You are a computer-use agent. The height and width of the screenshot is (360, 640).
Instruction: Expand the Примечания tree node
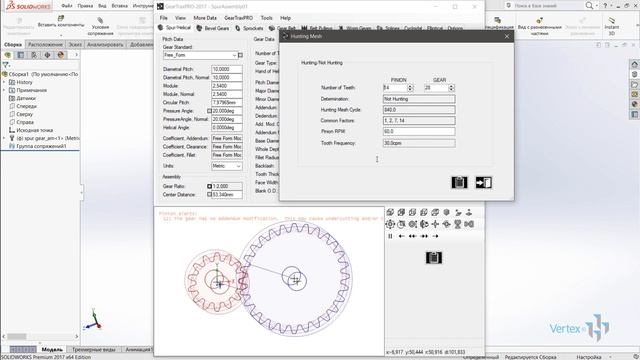point(4,90)
